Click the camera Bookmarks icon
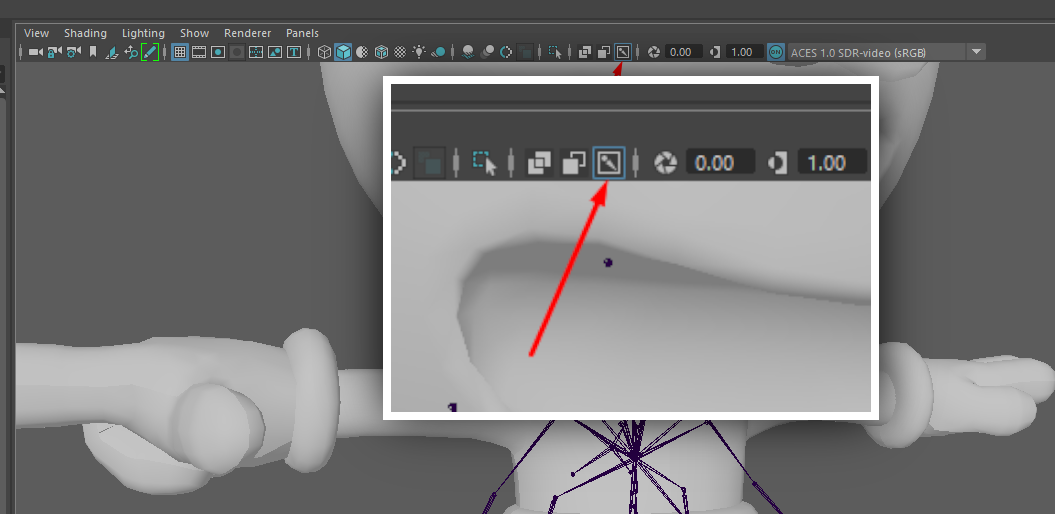Viewport: 1055px width, 514px height. coord(93,52)
